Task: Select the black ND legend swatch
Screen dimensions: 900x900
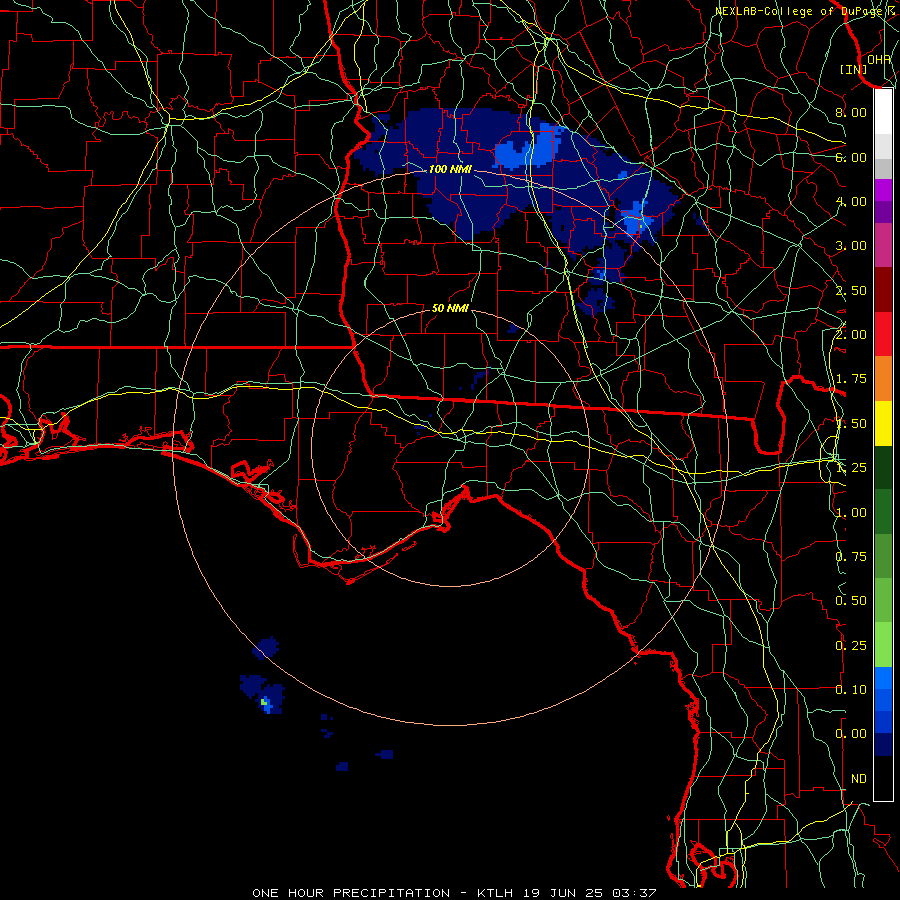Action: point(883,778)
